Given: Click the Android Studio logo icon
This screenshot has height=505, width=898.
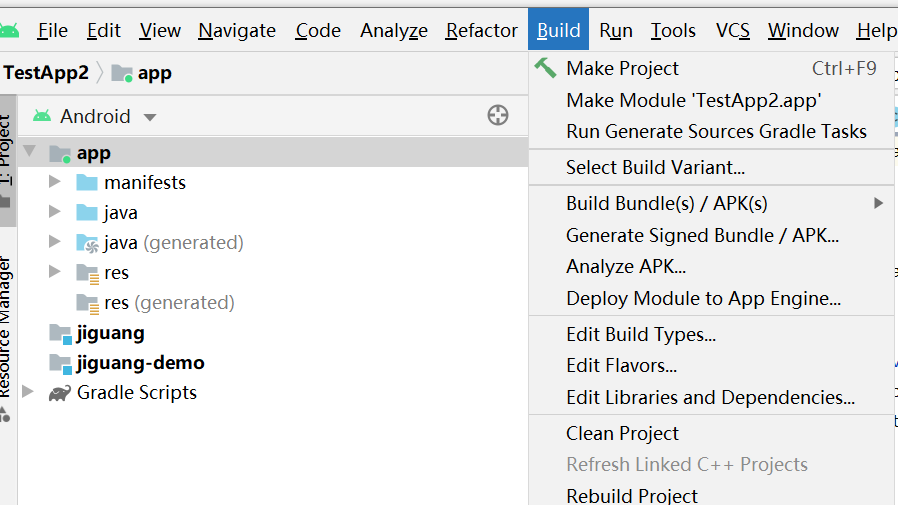Looking at the screenshot, I should (9, 30).
